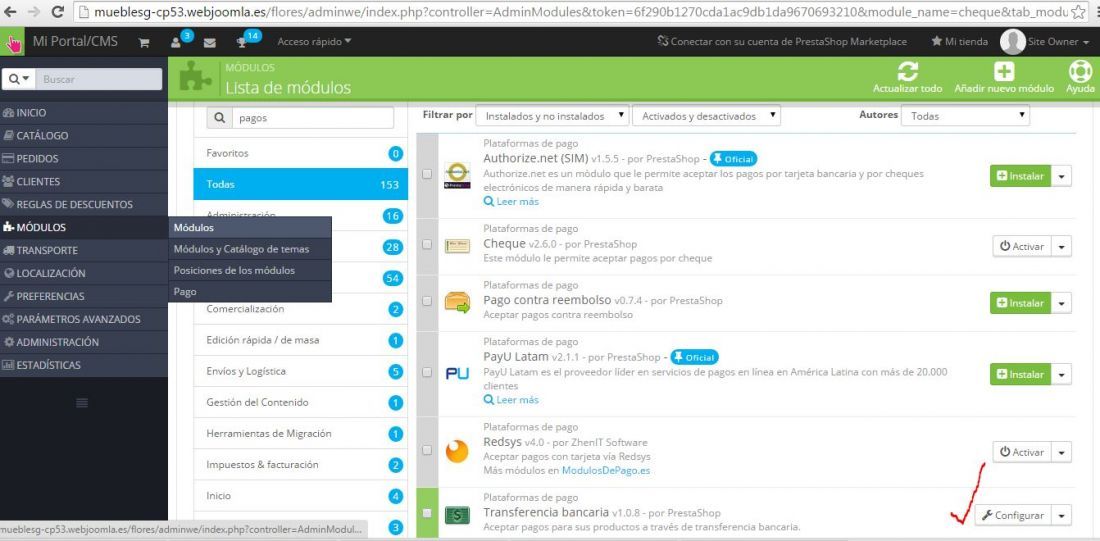Open TRANSPORTE in the sidebar

tap(84, 251)
